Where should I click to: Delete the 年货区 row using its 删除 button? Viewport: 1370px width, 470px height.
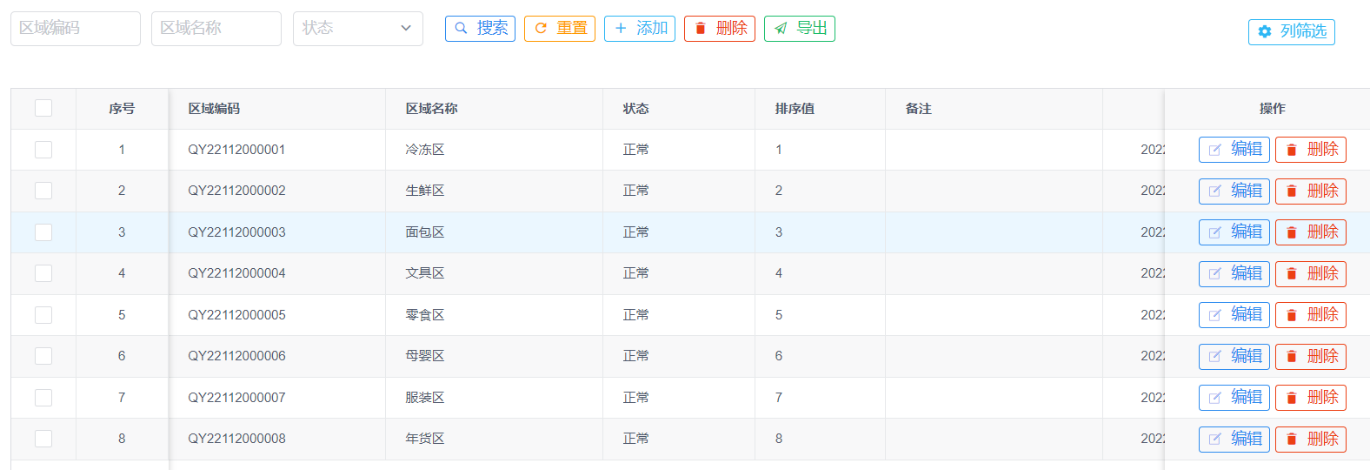1310,439
